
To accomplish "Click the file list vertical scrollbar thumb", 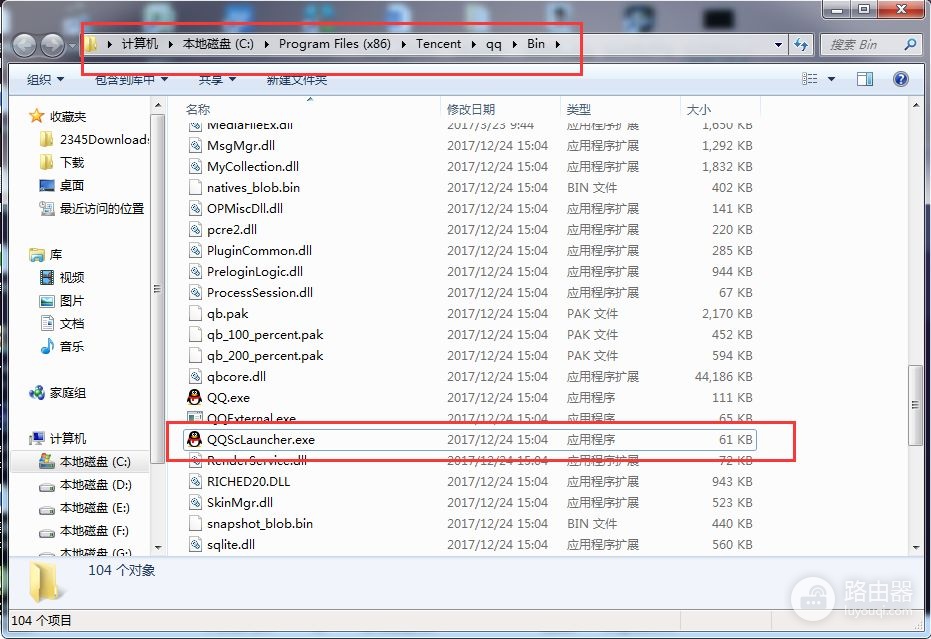I will coord(915,405).
